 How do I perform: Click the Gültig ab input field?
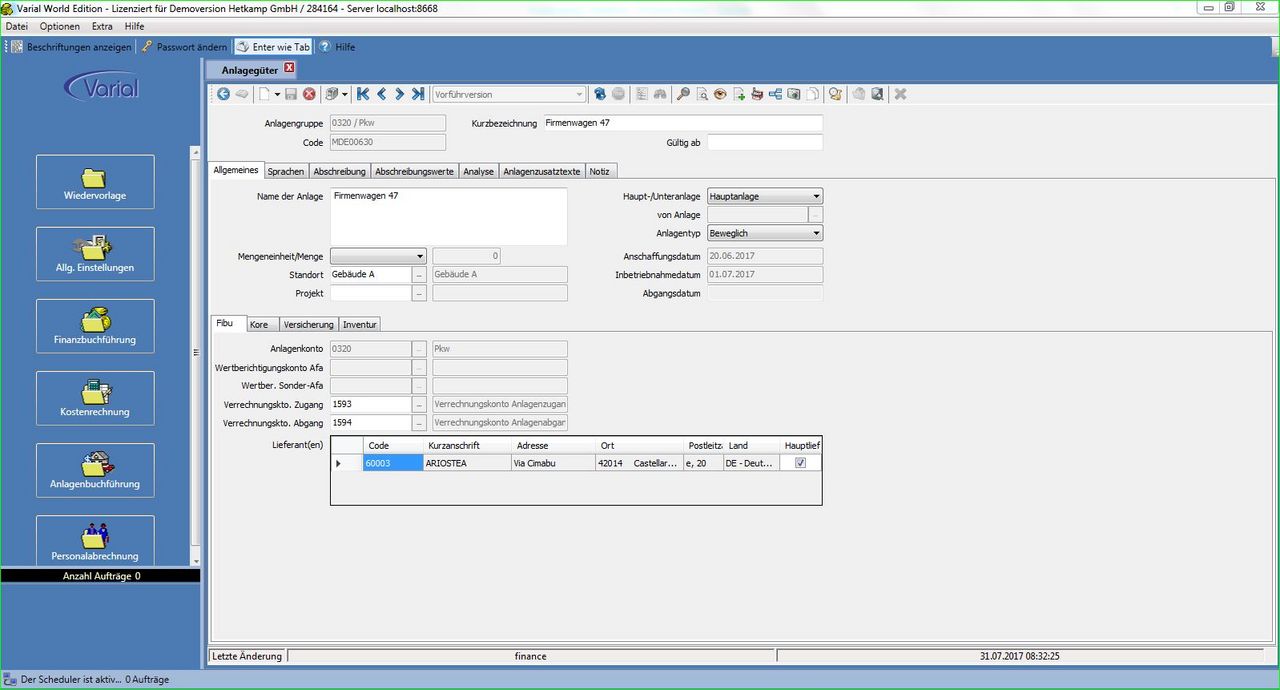click(x=765, y=143)
